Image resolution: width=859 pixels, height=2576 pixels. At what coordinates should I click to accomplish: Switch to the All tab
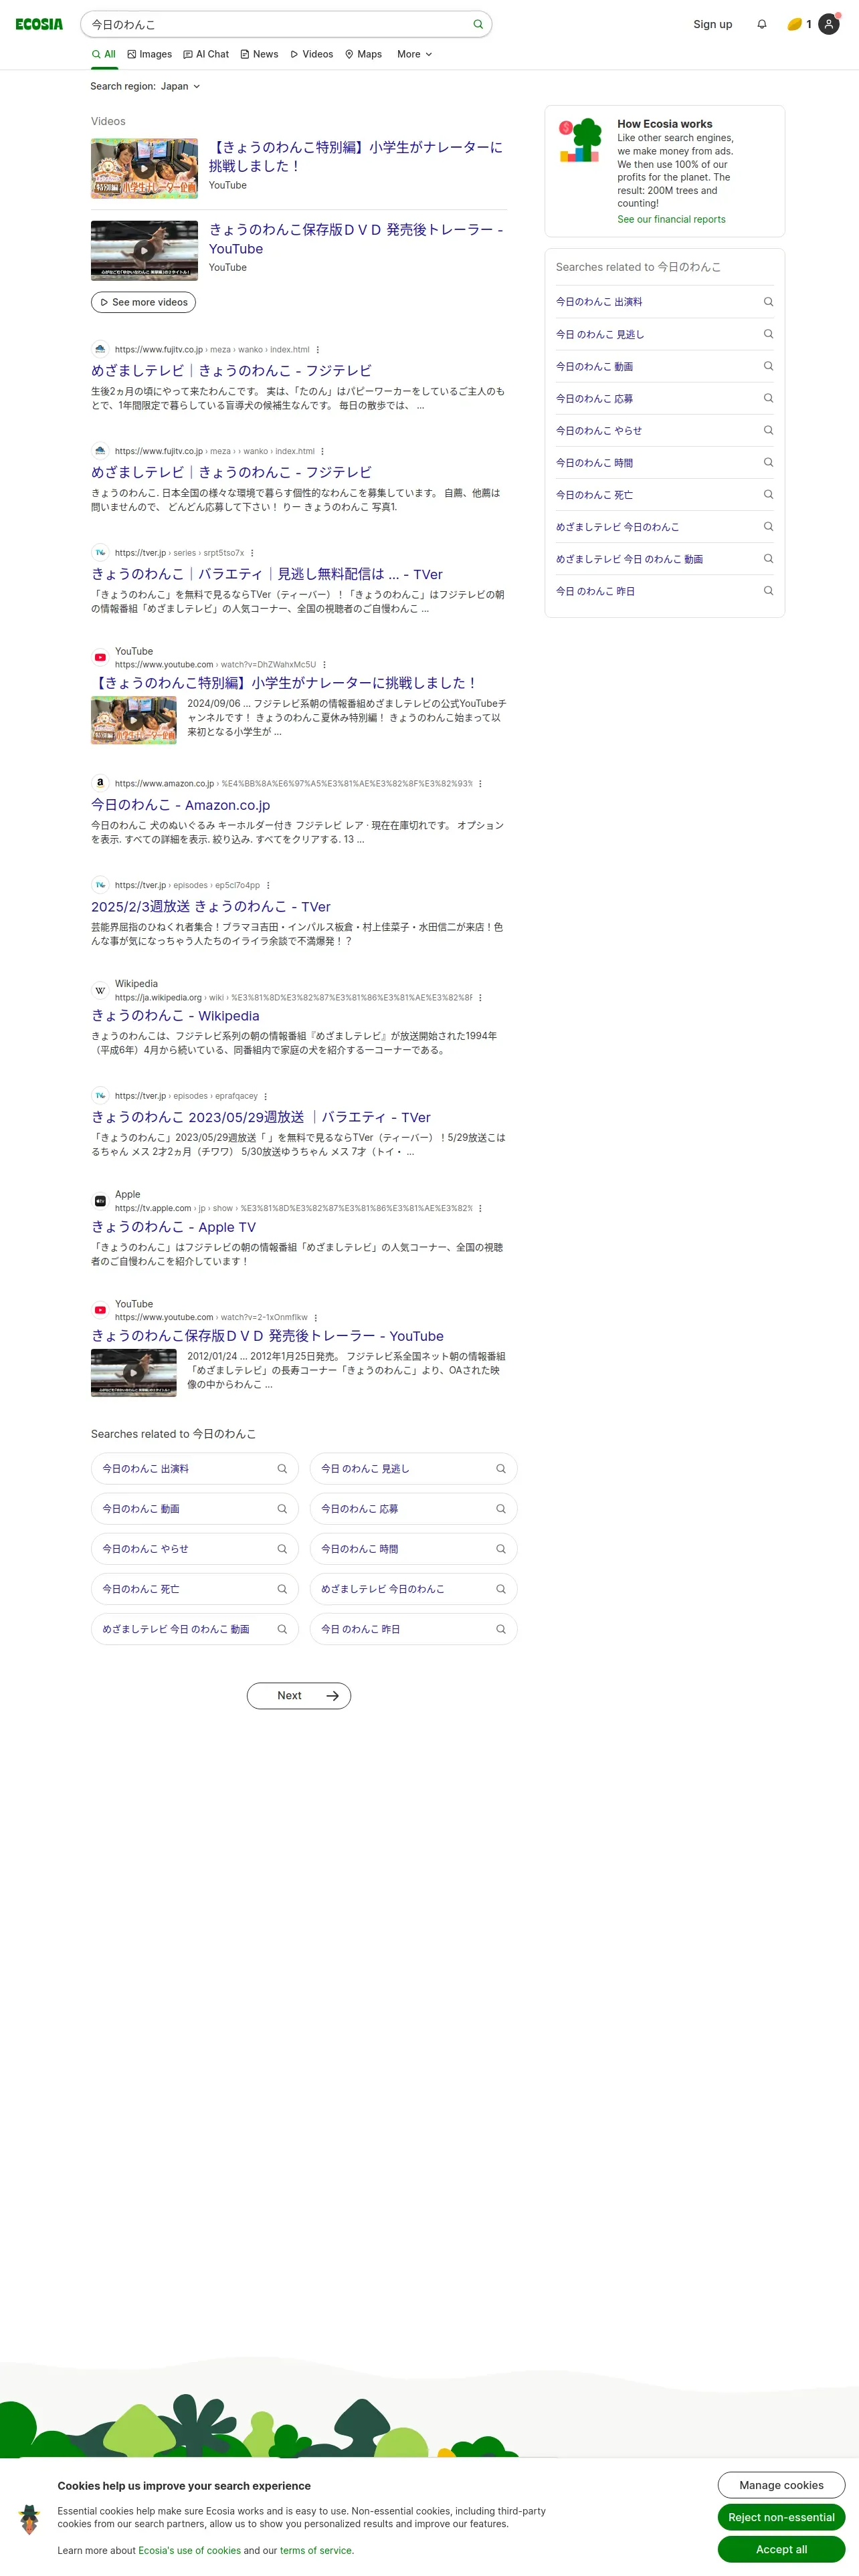104,54
